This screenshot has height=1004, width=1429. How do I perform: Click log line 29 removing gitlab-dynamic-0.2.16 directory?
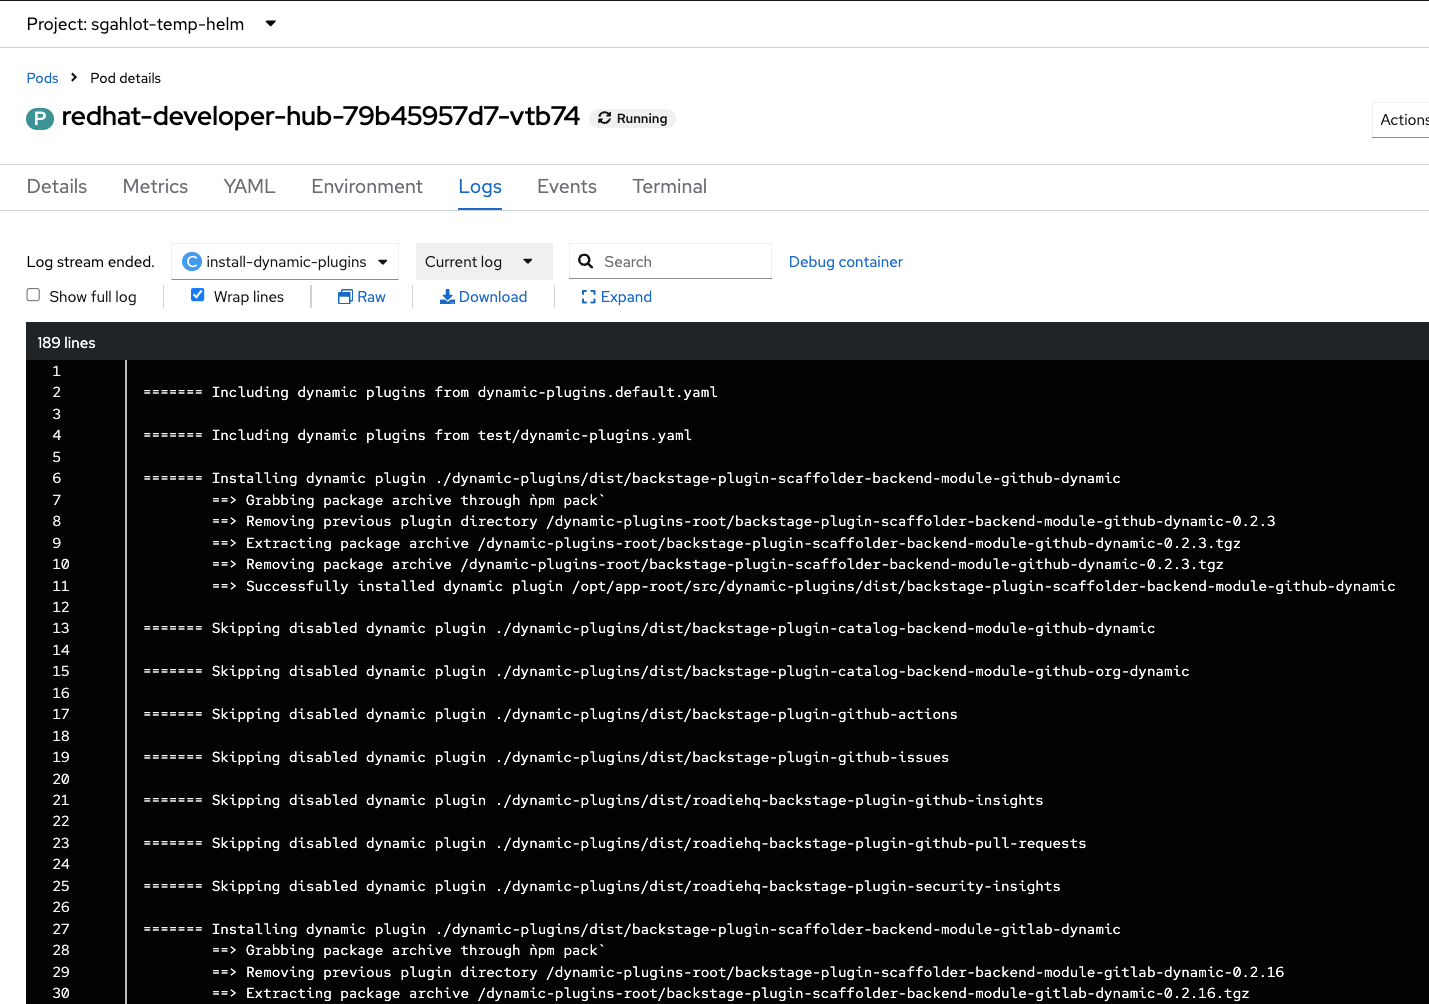[x=748, y=973]
